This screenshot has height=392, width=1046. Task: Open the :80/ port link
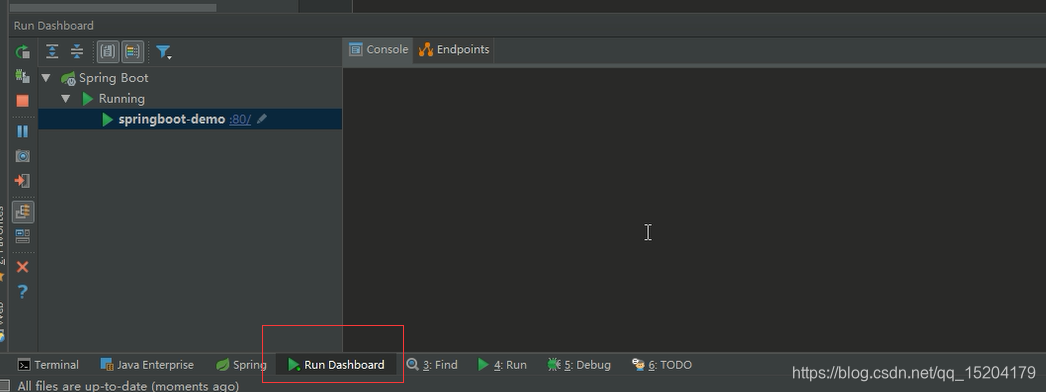coord(240,119)
